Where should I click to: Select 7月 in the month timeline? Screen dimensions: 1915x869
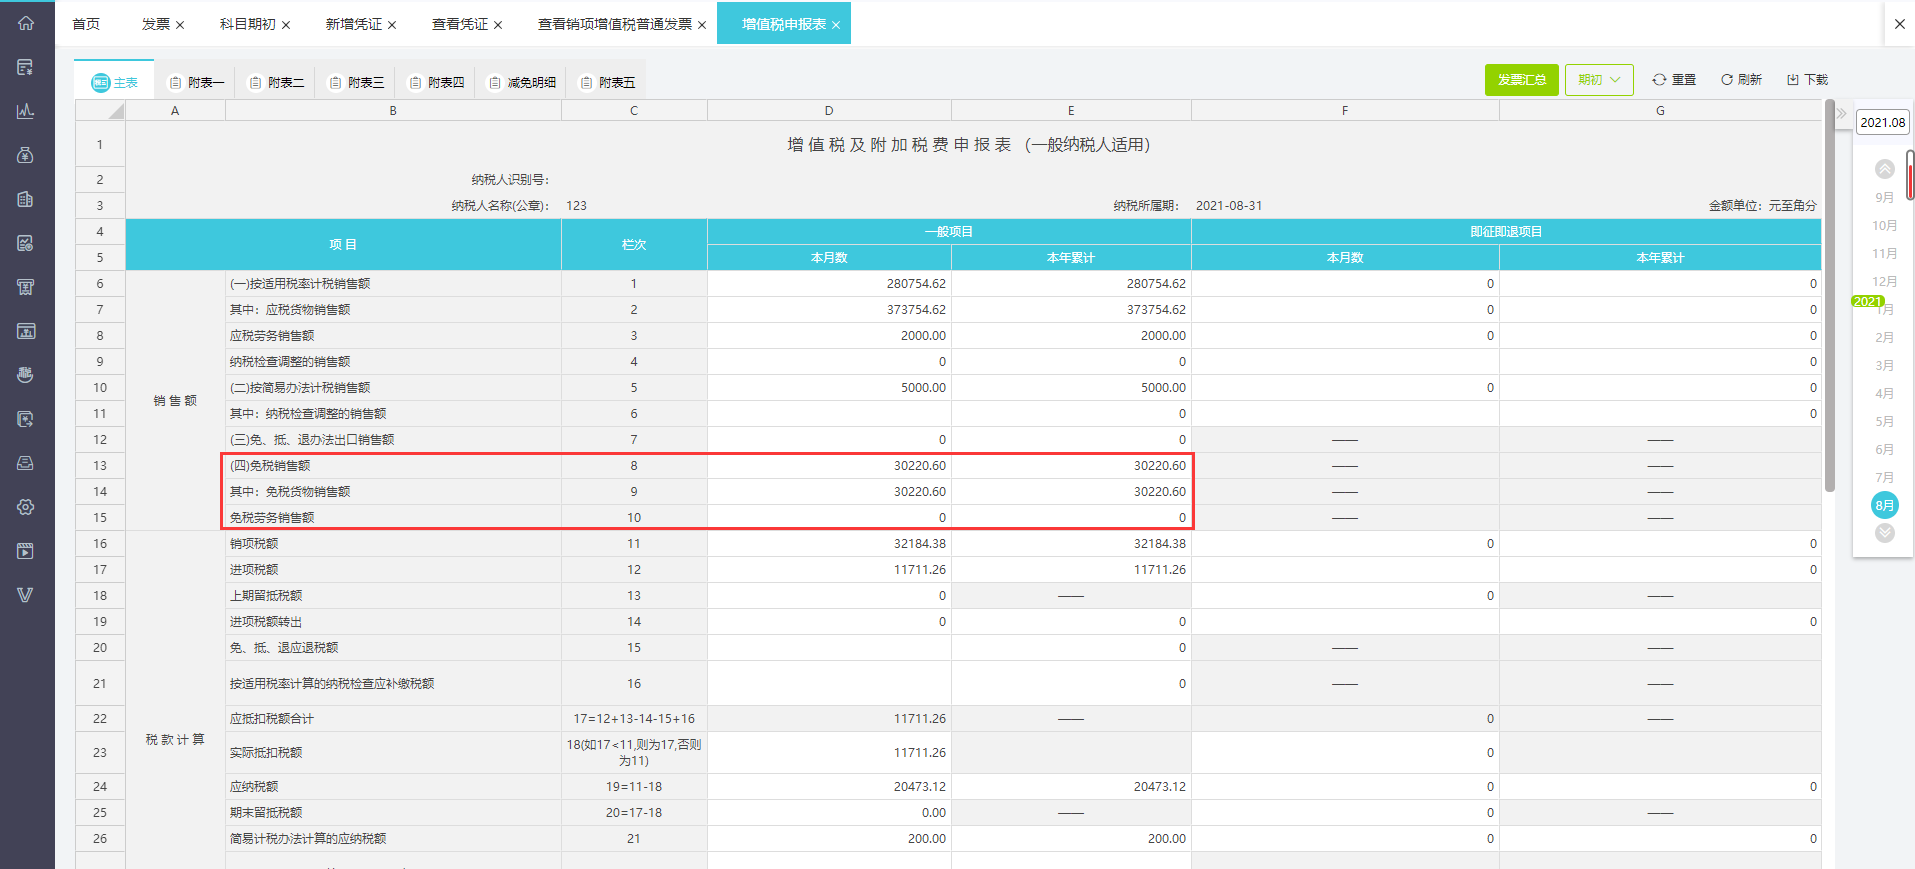point(1884,478)
